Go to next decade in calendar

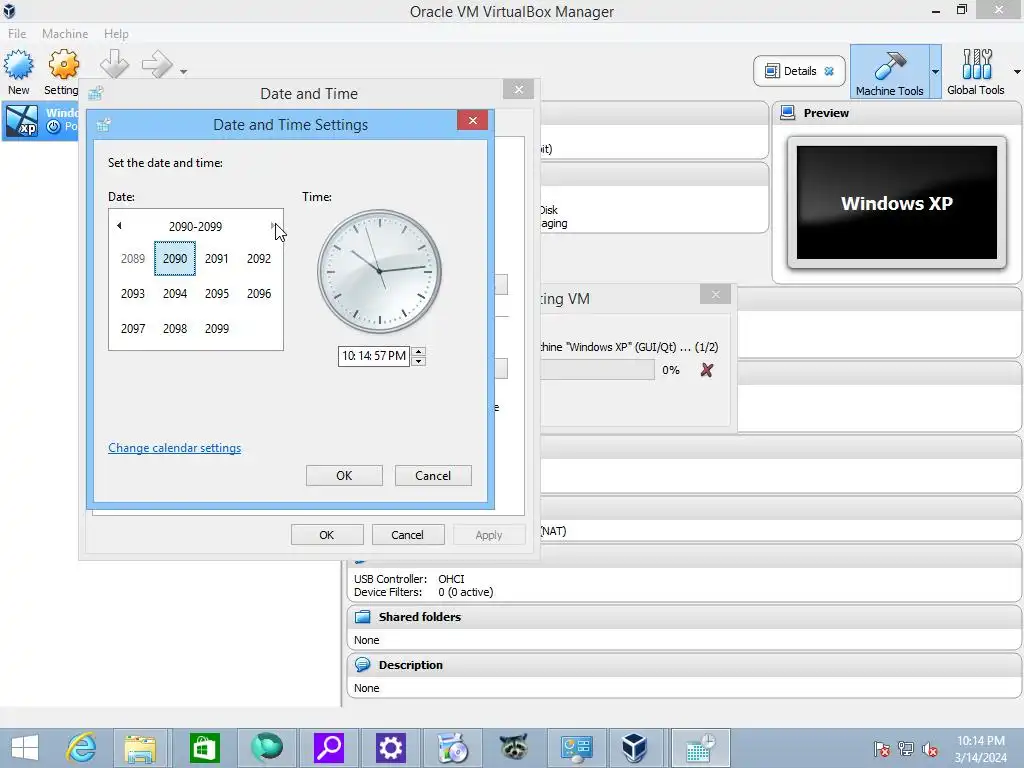(272, 226)
